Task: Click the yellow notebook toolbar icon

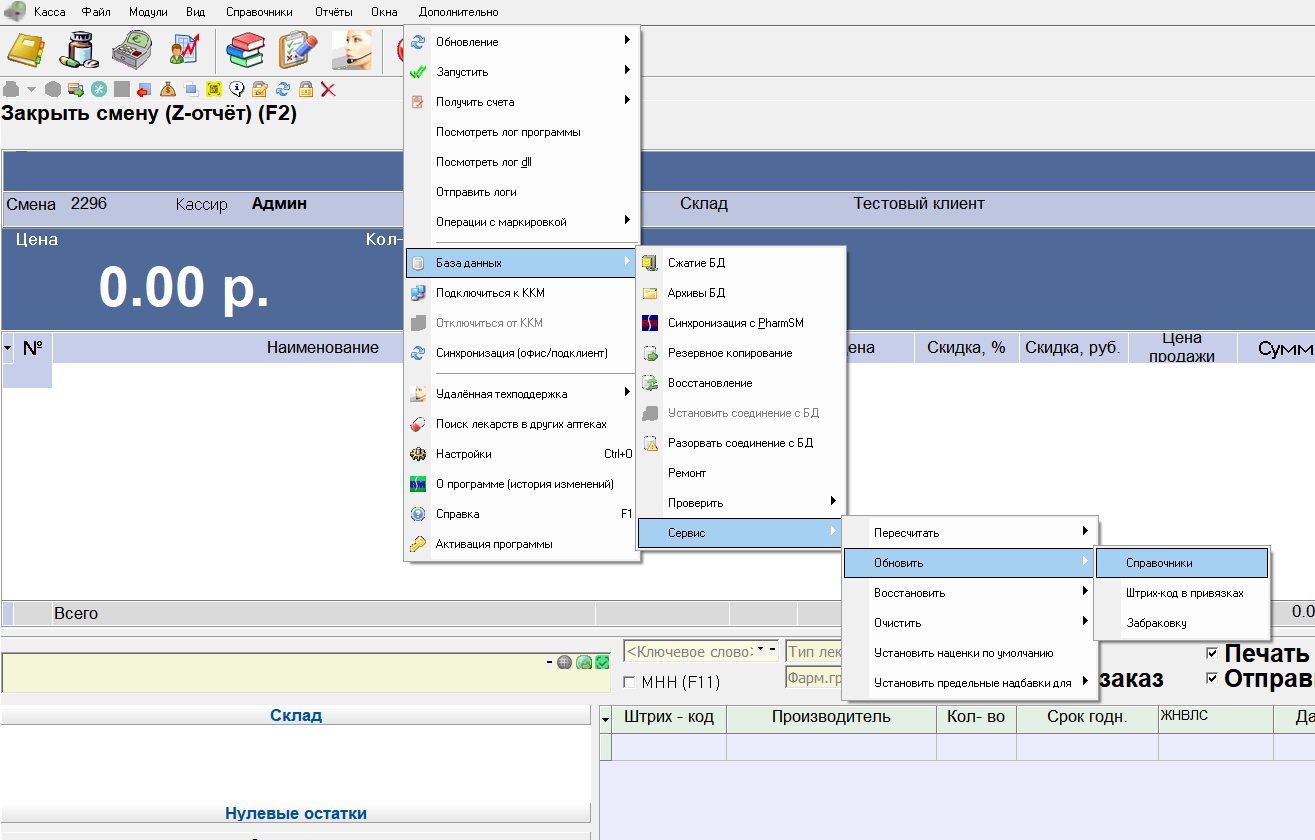Action: pyautogui.click(x=26, y=50)
